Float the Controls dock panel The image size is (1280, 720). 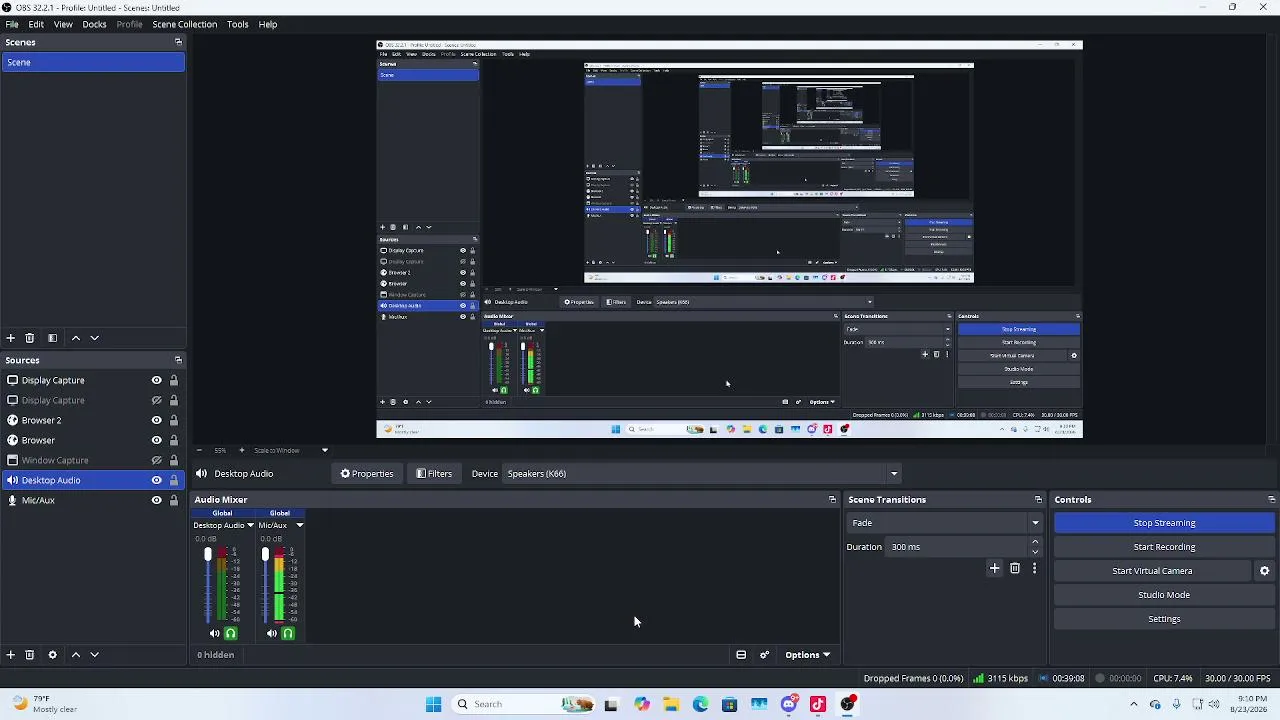coord(1271,500)
